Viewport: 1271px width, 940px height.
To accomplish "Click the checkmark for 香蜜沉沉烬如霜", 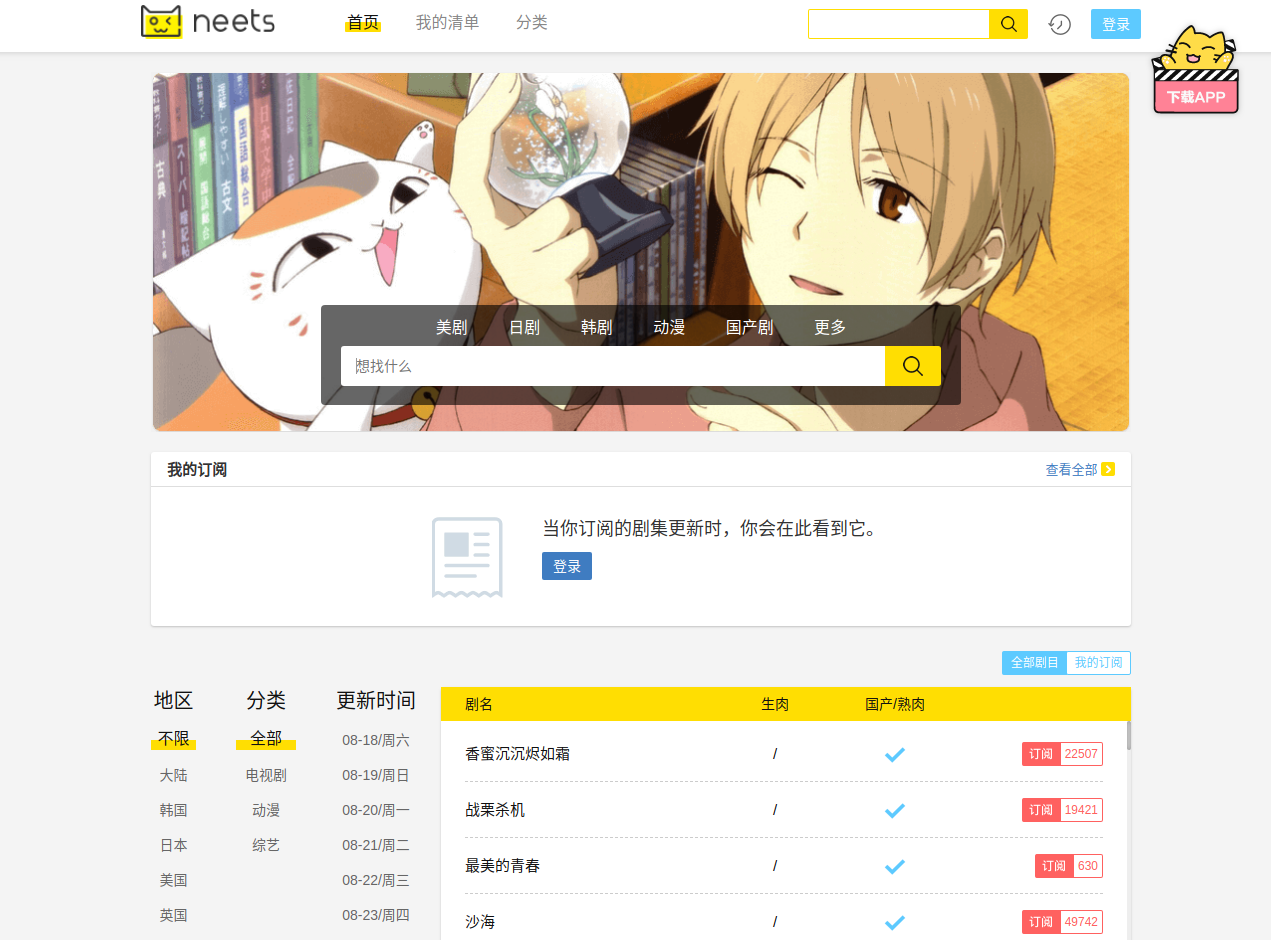I will click(894, 754).
